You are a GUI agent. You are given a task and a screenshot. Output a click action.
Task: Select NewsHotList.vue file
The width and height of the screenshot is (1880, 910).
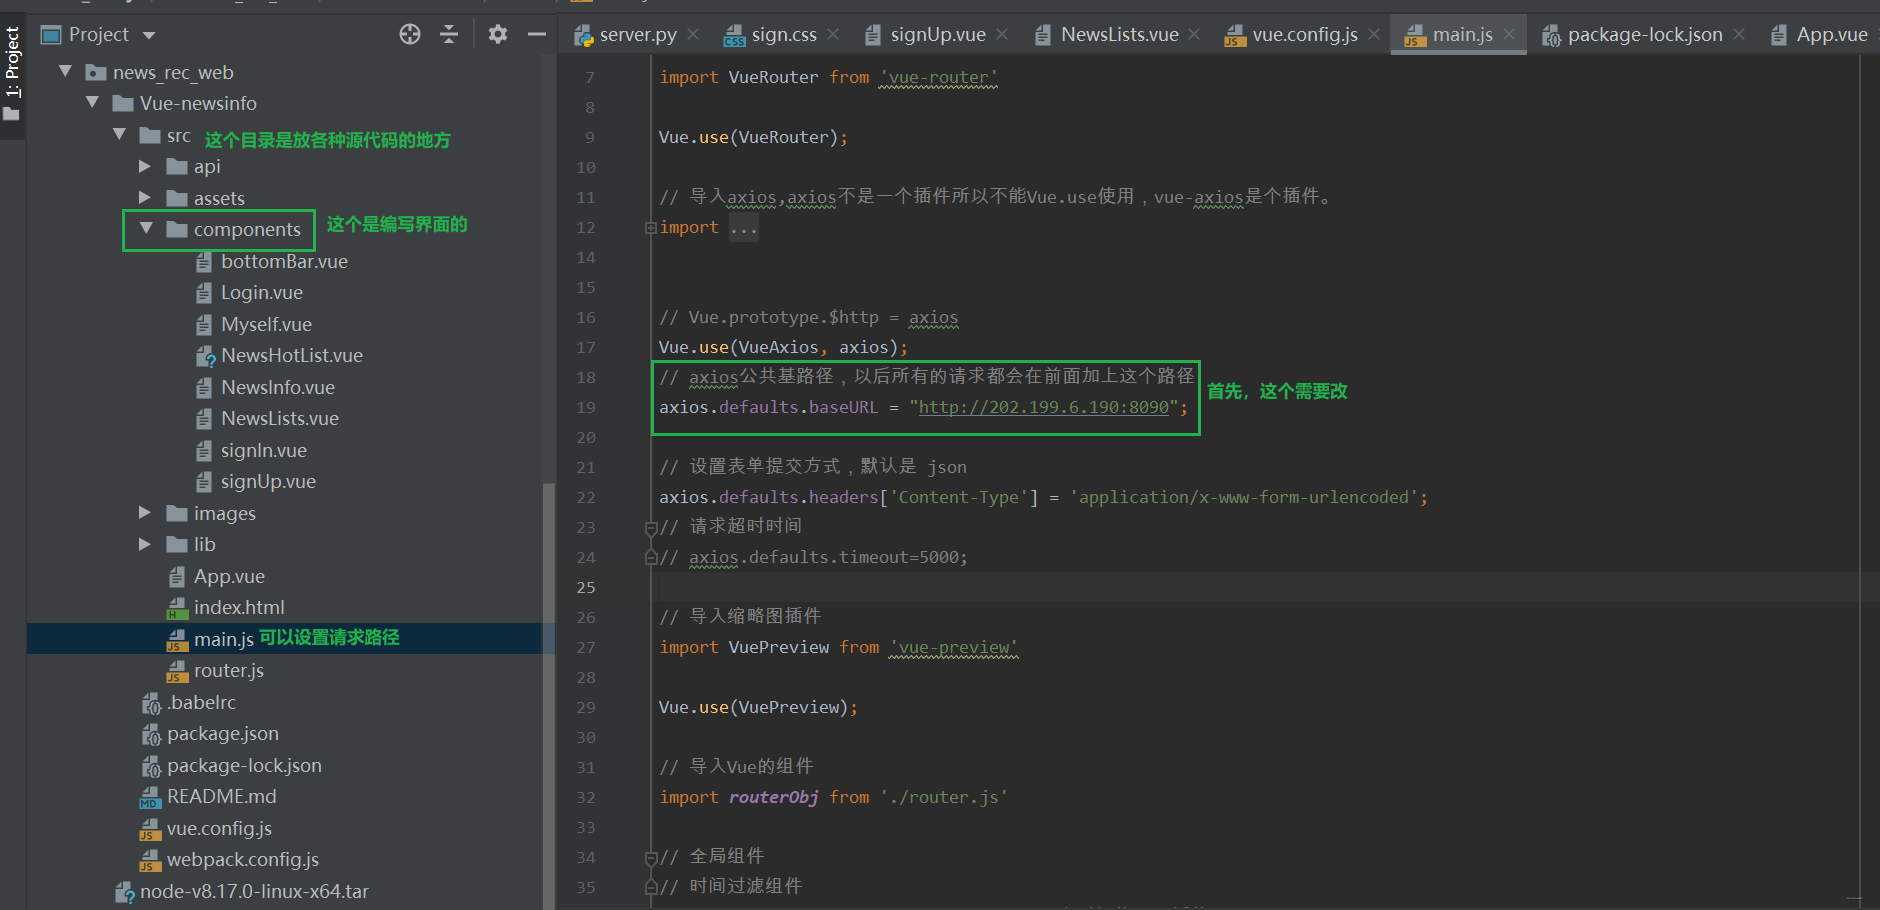pos(291,355)
